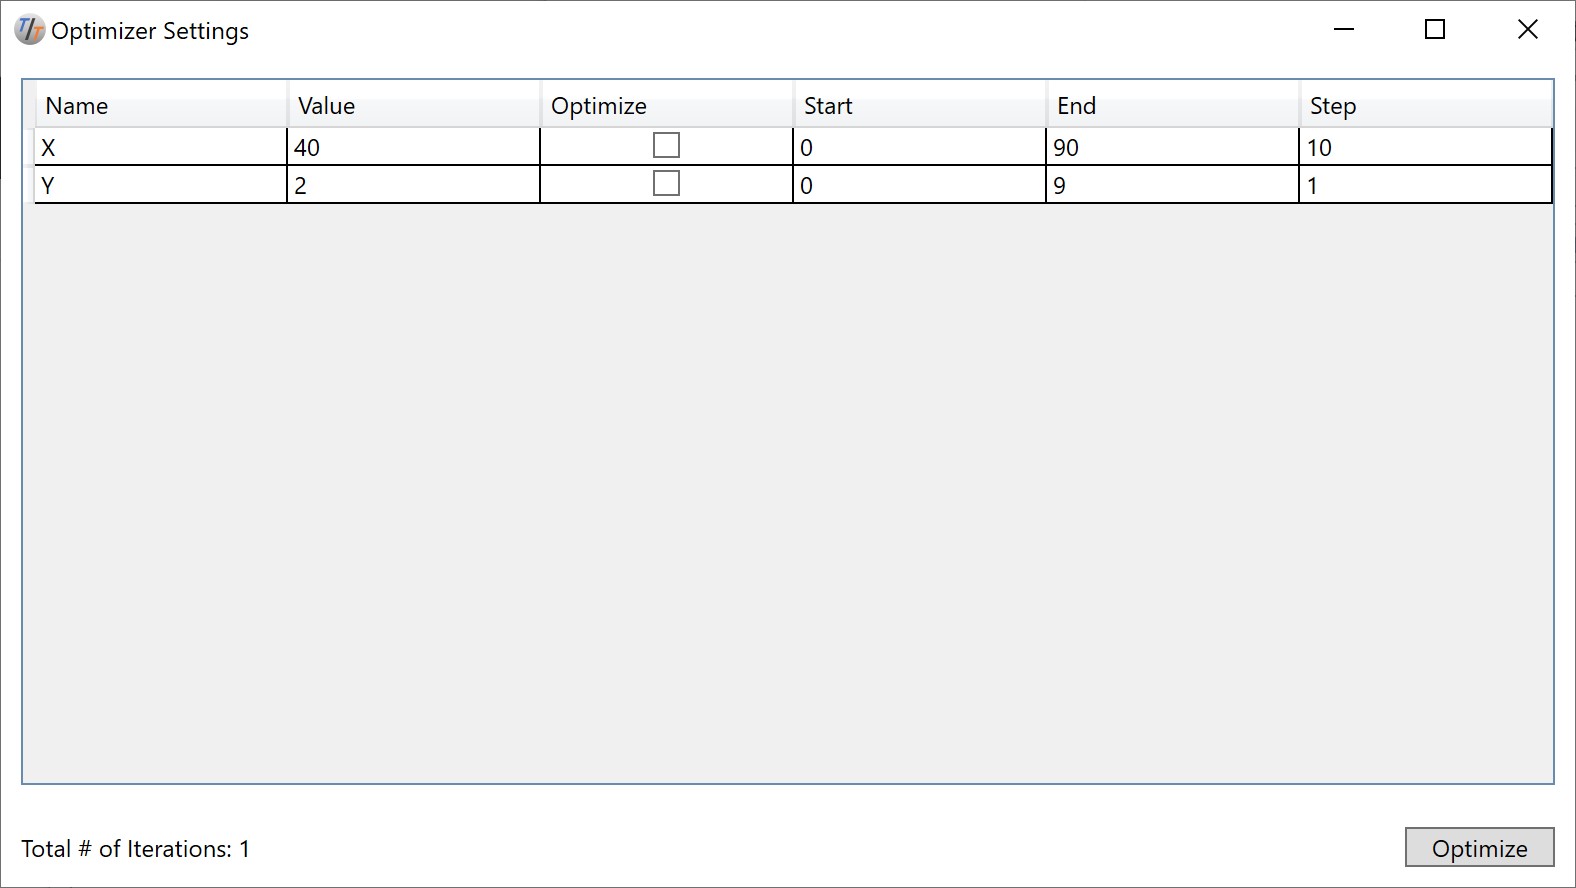
Task: Click the Optimize column header
Action: [666, 105]
